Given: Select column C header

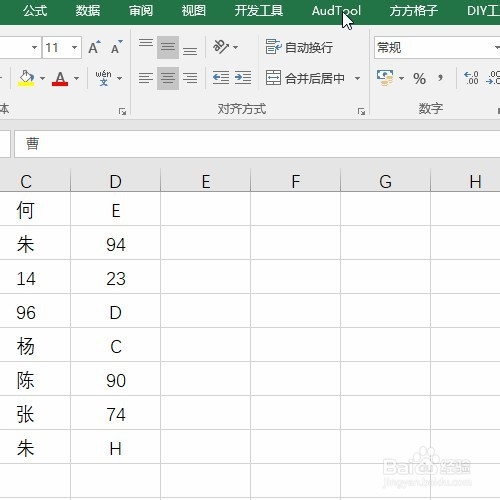Looking at the screenshot, I should 35,182.
